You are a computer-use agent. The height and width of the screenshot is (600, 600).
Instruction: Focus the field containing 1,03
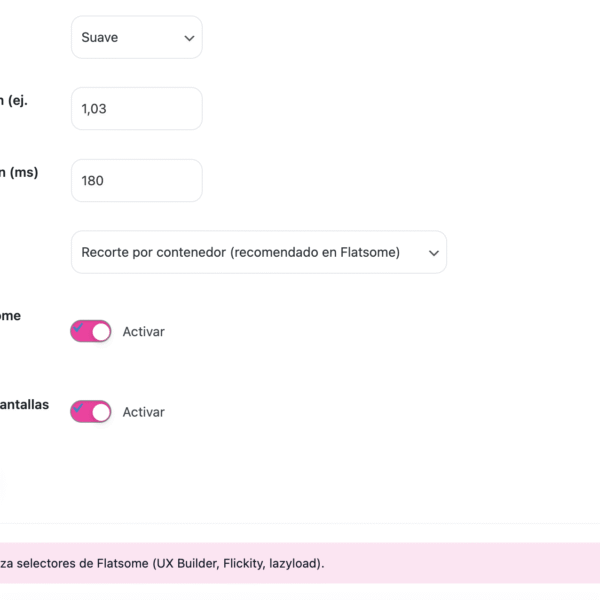click(137, 109)
